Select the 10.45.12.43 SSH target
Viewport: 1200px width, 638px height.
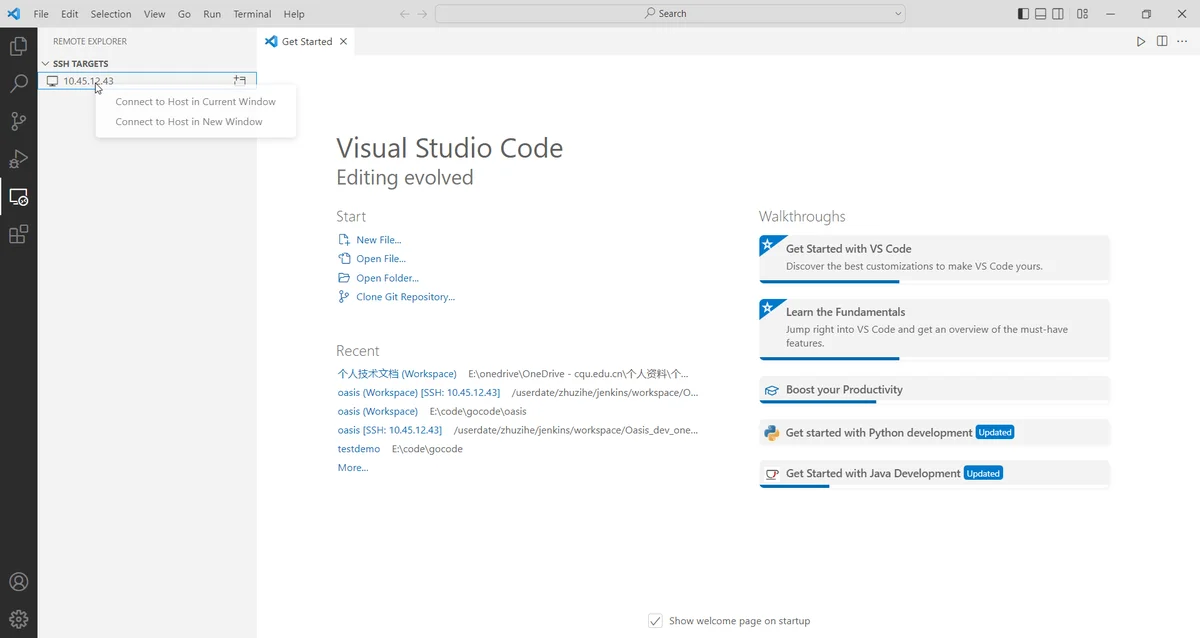pyautogui.click(x=147, y=81)
